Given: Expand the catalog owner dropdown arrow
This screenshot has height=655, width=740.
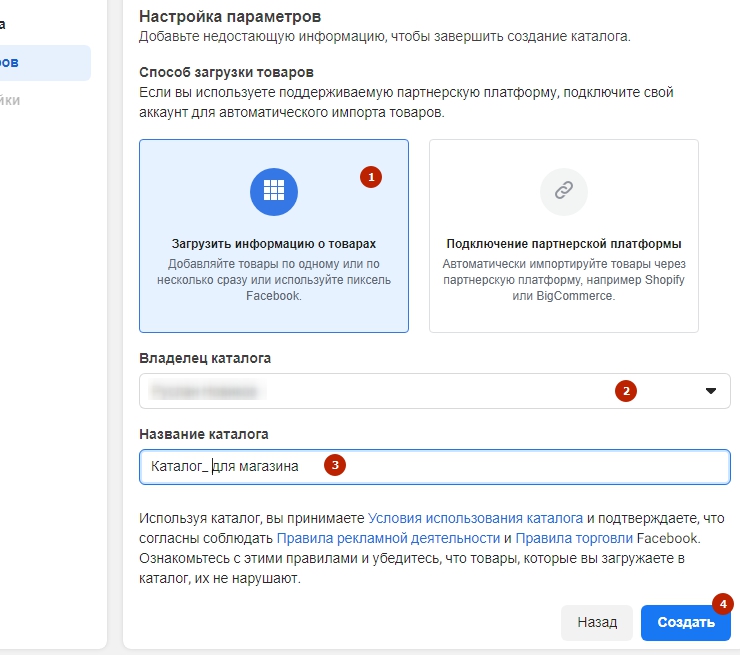Looking at the screenshot, I should (x=711, y=391).
